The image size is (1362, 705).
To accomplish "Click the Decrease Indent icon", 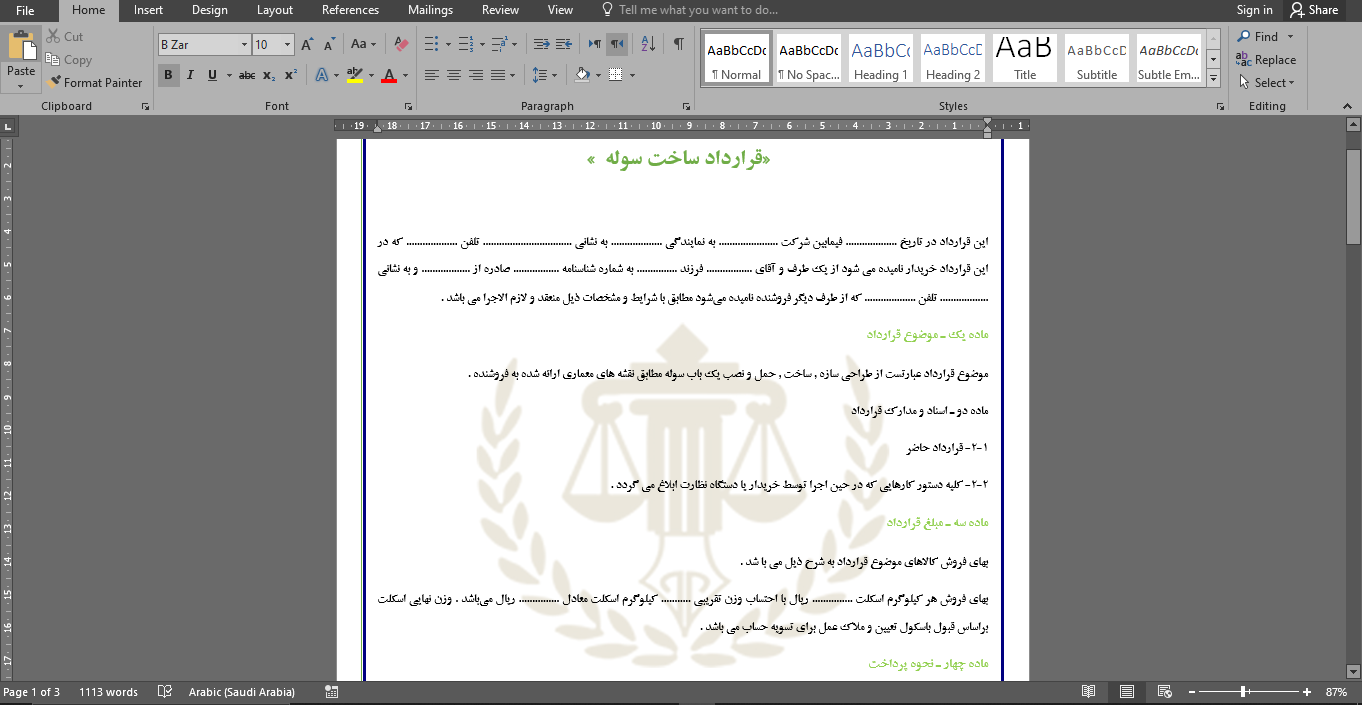I will [541, 44].
